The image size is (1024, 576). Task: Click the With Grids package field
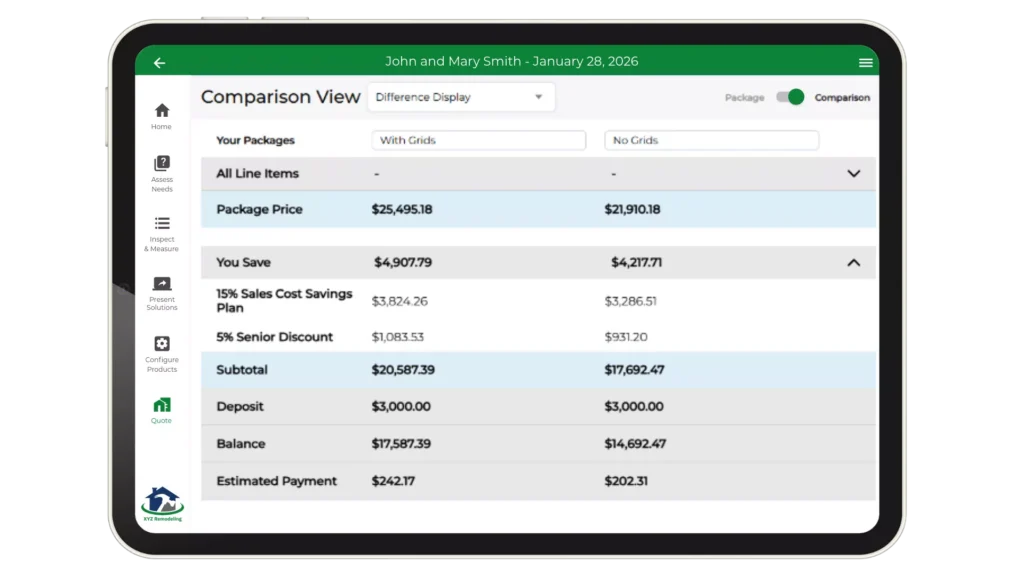point(478,141)
